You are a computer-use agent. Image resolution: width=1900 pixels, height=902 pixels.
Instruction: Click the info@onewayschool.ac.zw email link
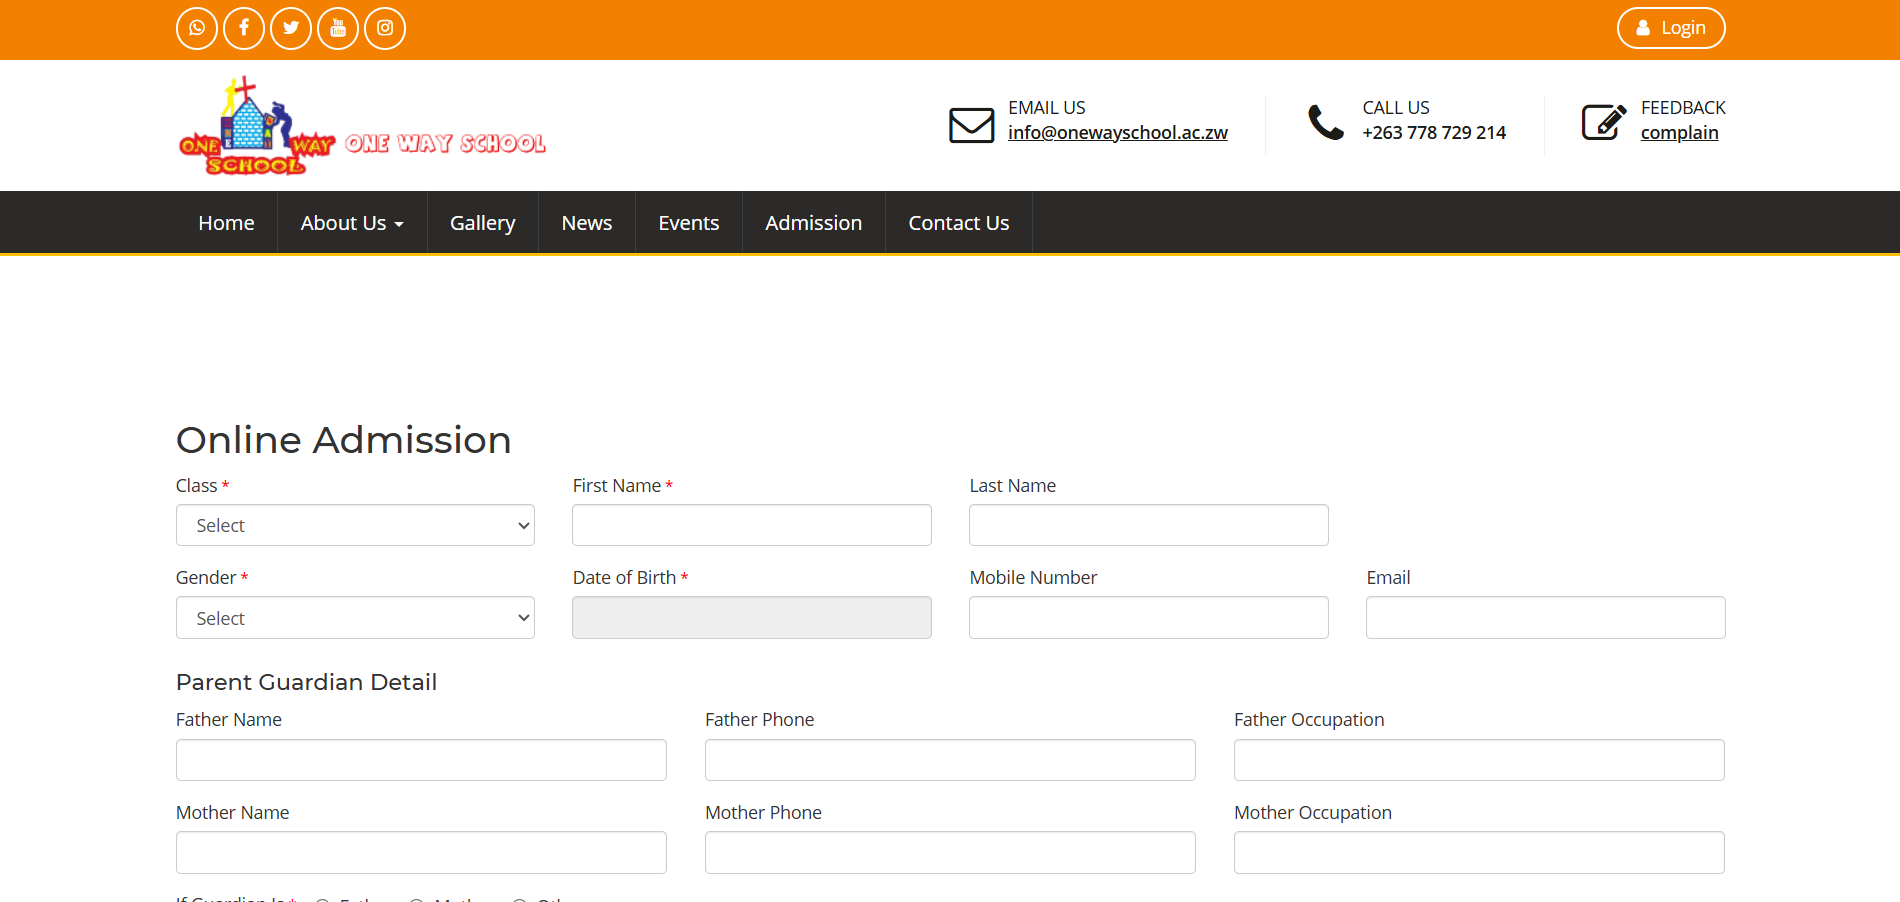[x=1117, y=133]
